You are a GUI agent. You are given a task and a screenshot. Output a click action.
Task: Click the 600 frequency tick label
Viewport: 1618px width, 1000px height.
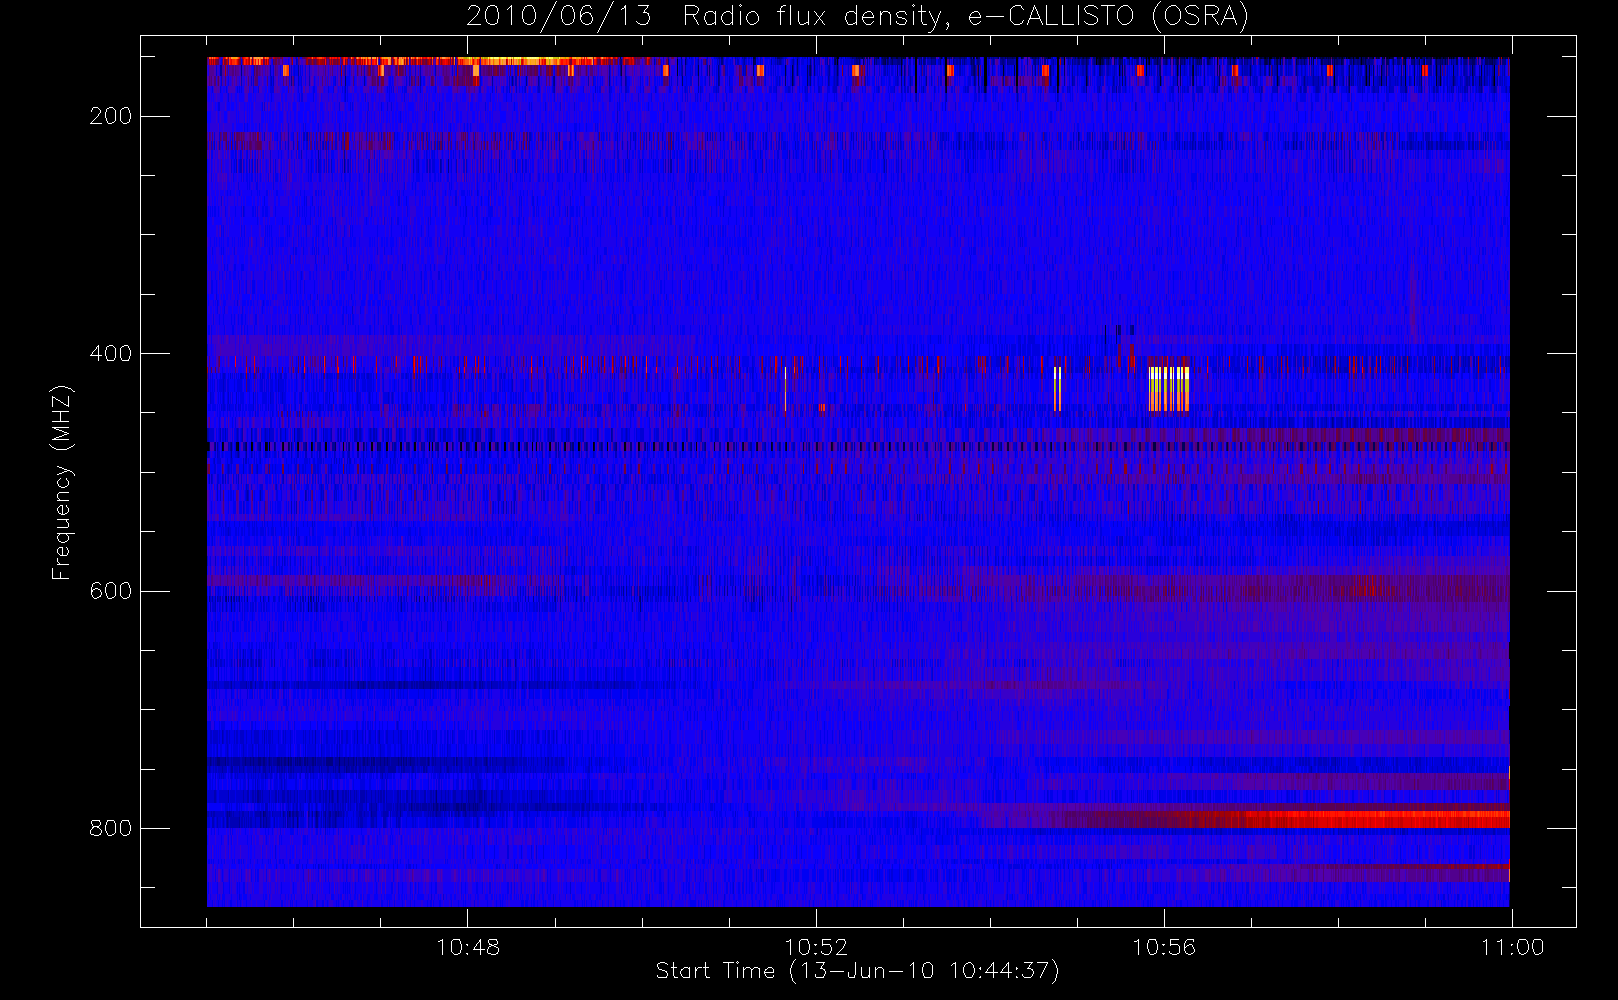click(110, 591)
